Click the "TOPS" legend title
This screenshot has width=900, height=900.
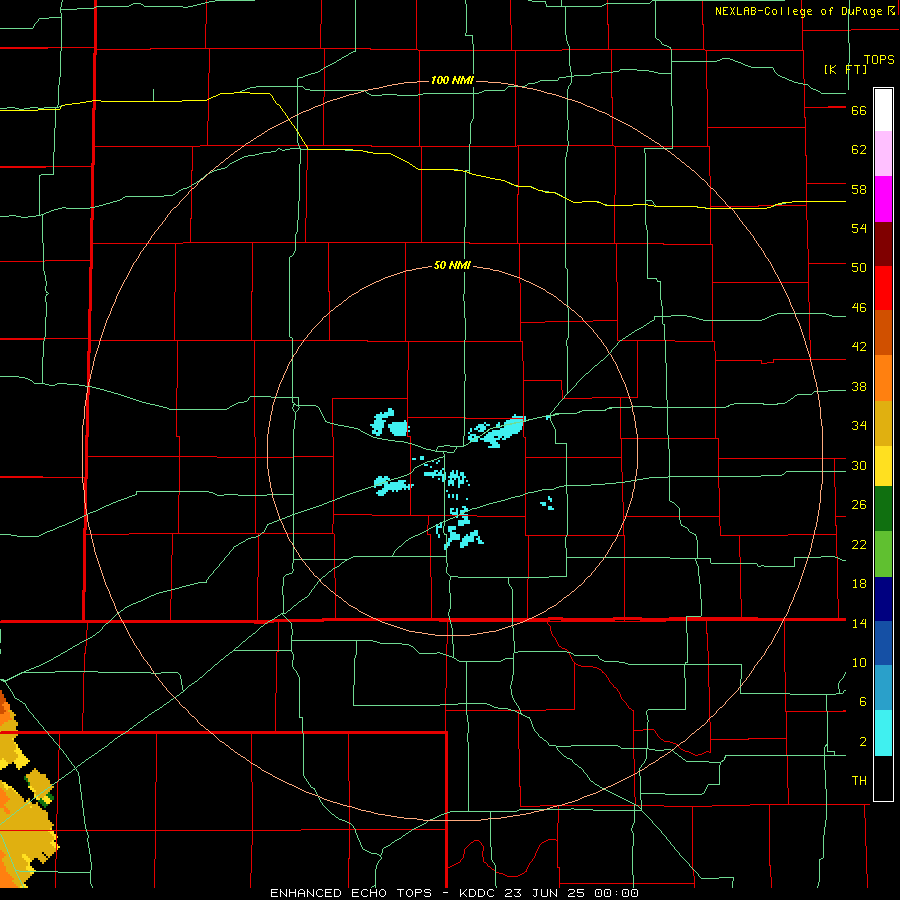(x=879, y=59)
